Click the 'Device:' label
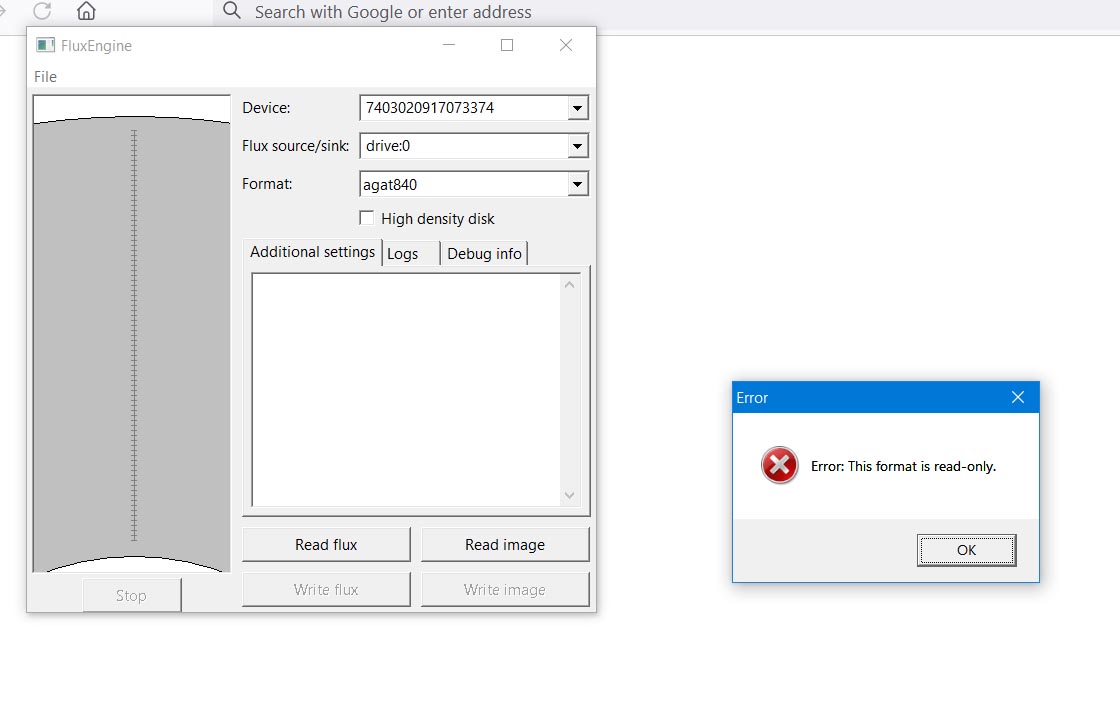 [266, 108]
